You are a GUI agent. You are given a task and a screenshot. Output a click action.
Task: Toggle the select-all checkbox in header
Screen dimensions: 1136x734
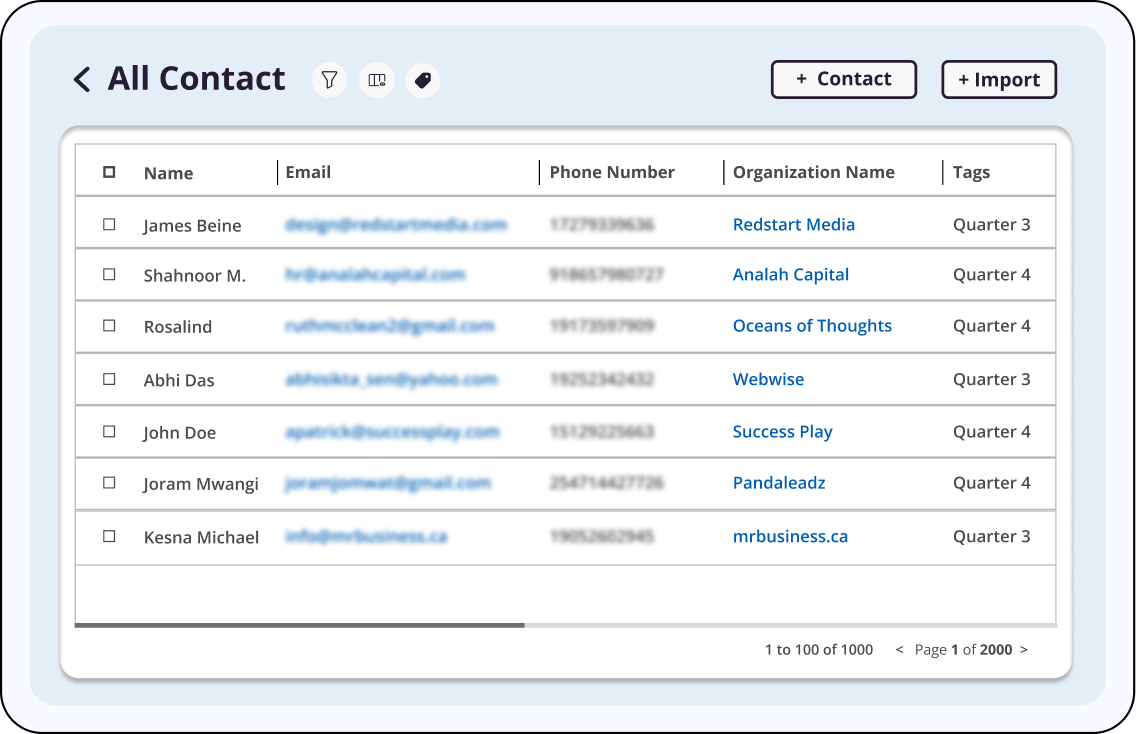(109, 172)
